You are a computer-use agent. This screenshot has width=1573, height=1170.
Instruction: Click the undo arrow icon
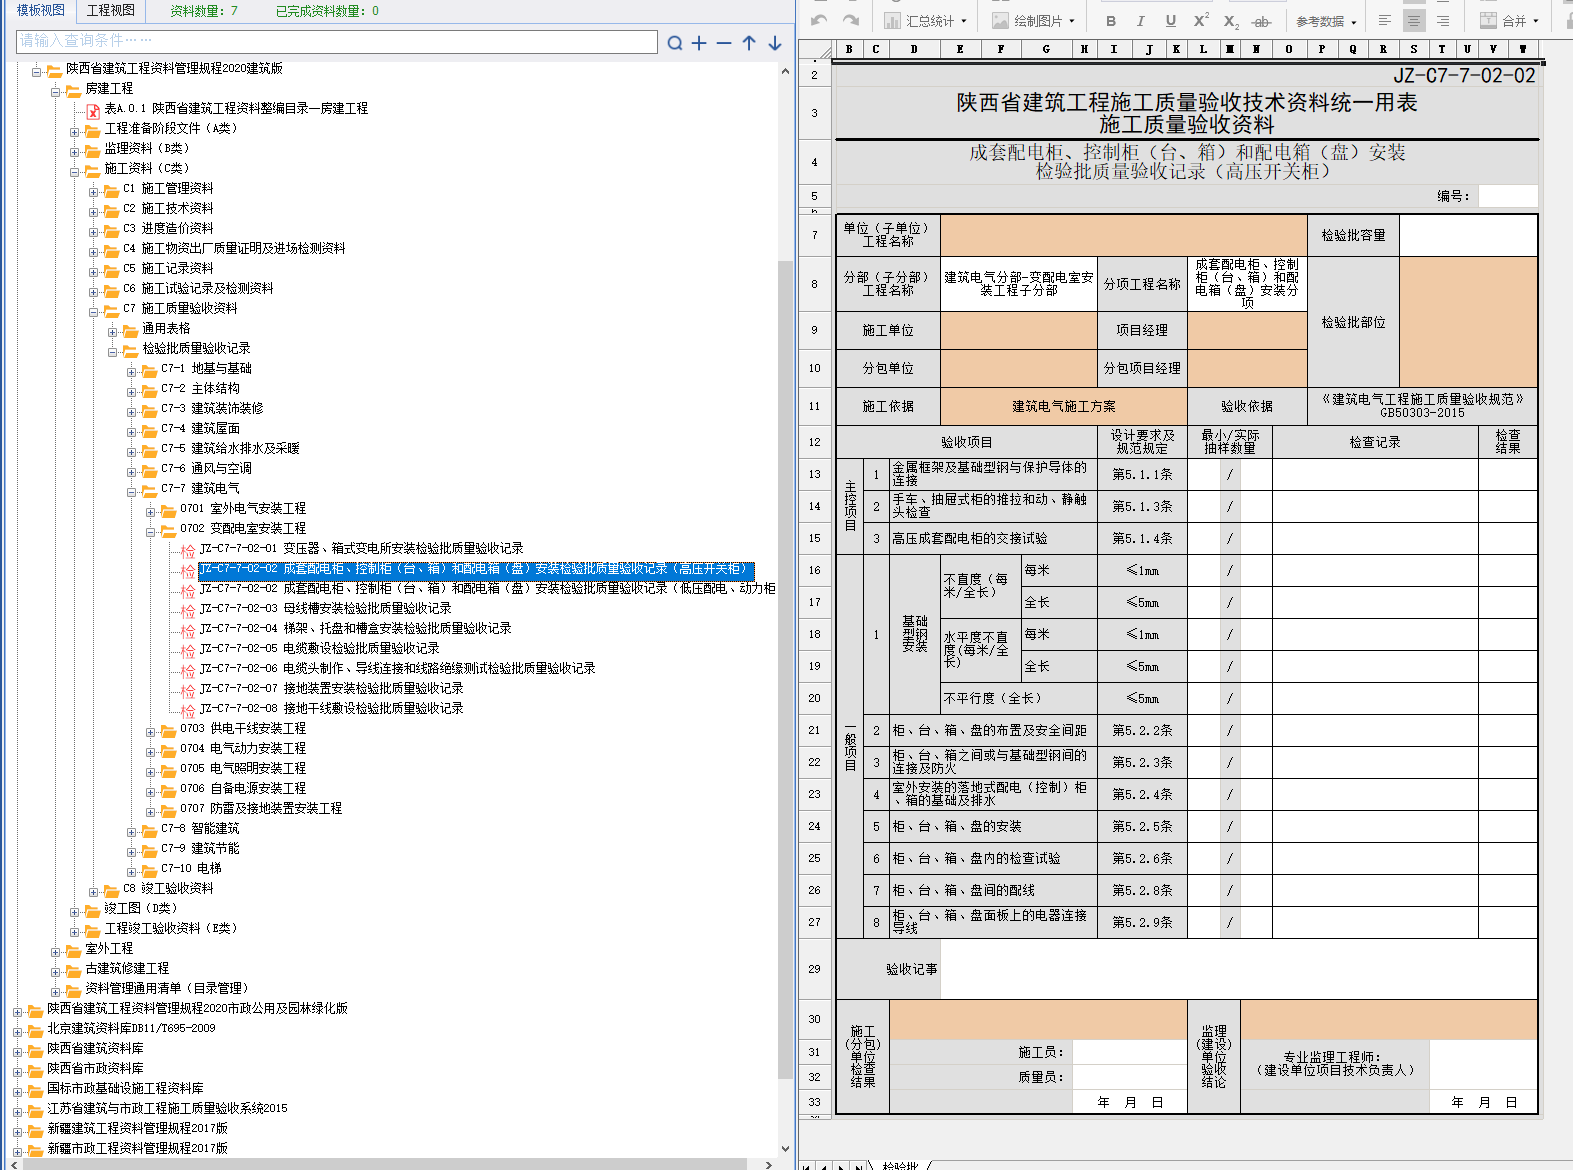tap(820, 20)
